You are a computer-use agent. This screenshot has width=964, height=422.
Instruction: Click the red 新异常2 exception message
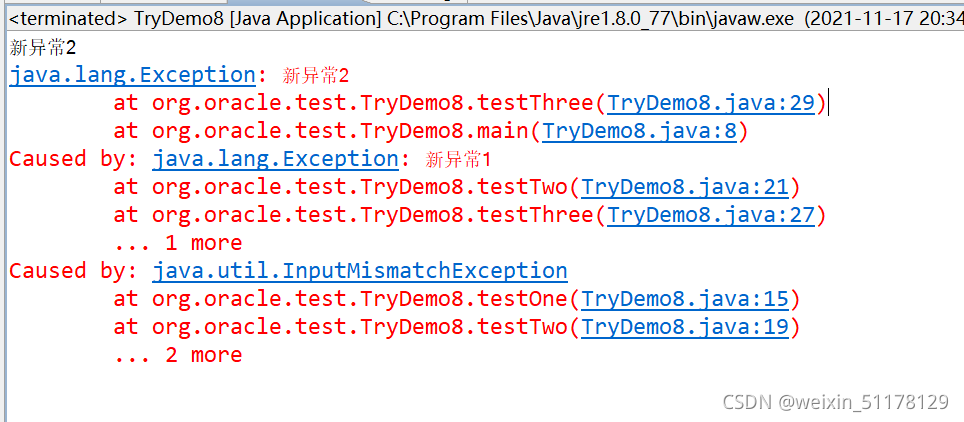pos(316,75)
